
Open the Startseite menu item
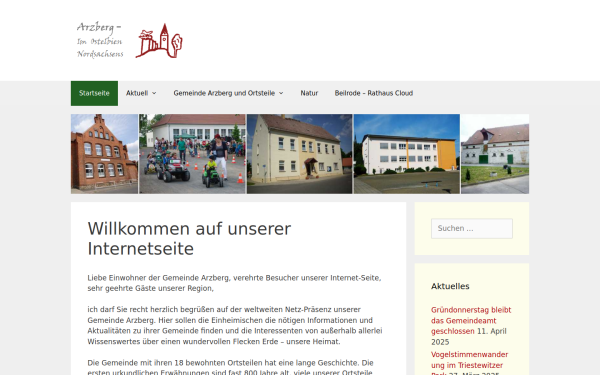94,93
